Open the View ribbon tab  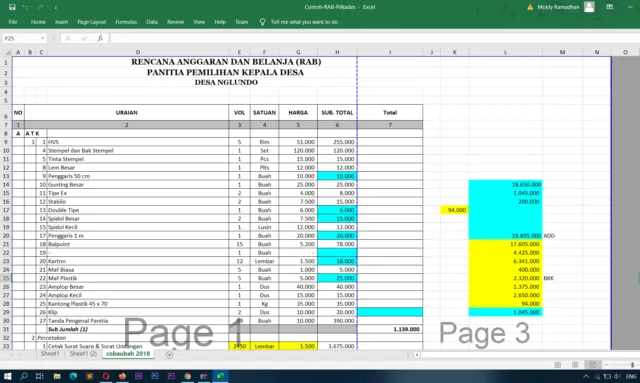point(199,22)
